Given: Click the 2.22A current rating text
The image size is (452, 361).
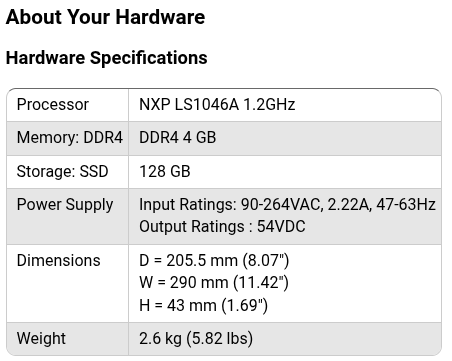Looking at the screenshot, I should pos(350,205).
